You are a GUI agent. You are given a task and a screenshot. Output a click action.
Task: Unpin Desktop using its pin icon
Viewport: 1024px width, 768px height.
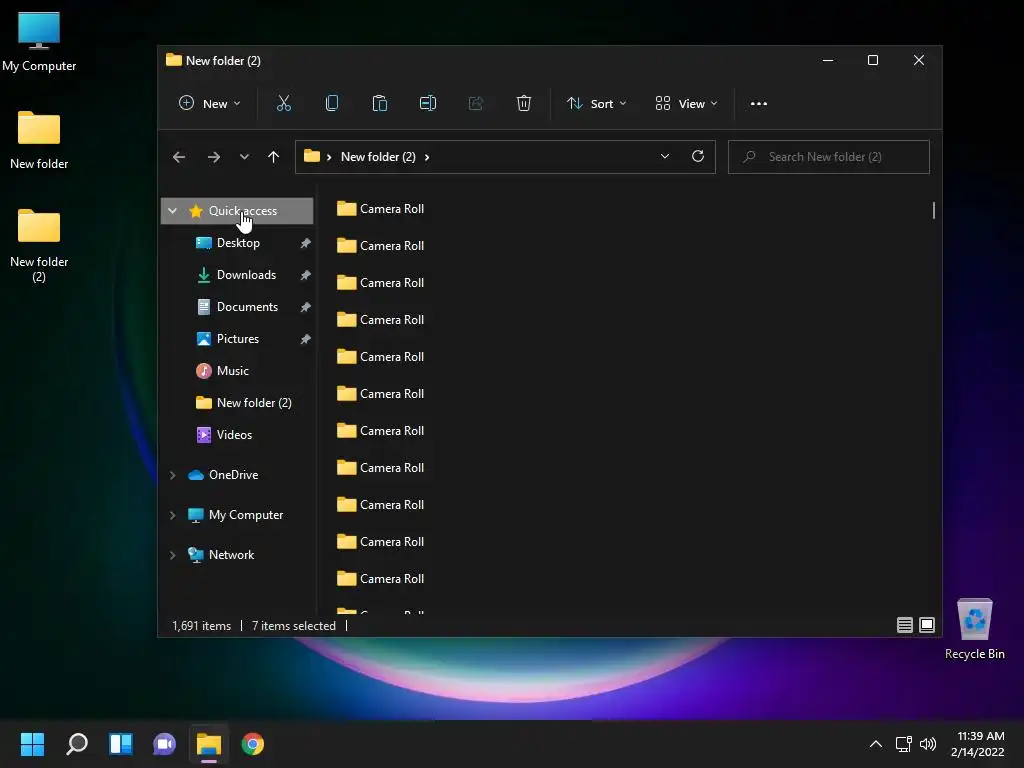[x=305, y=243]
